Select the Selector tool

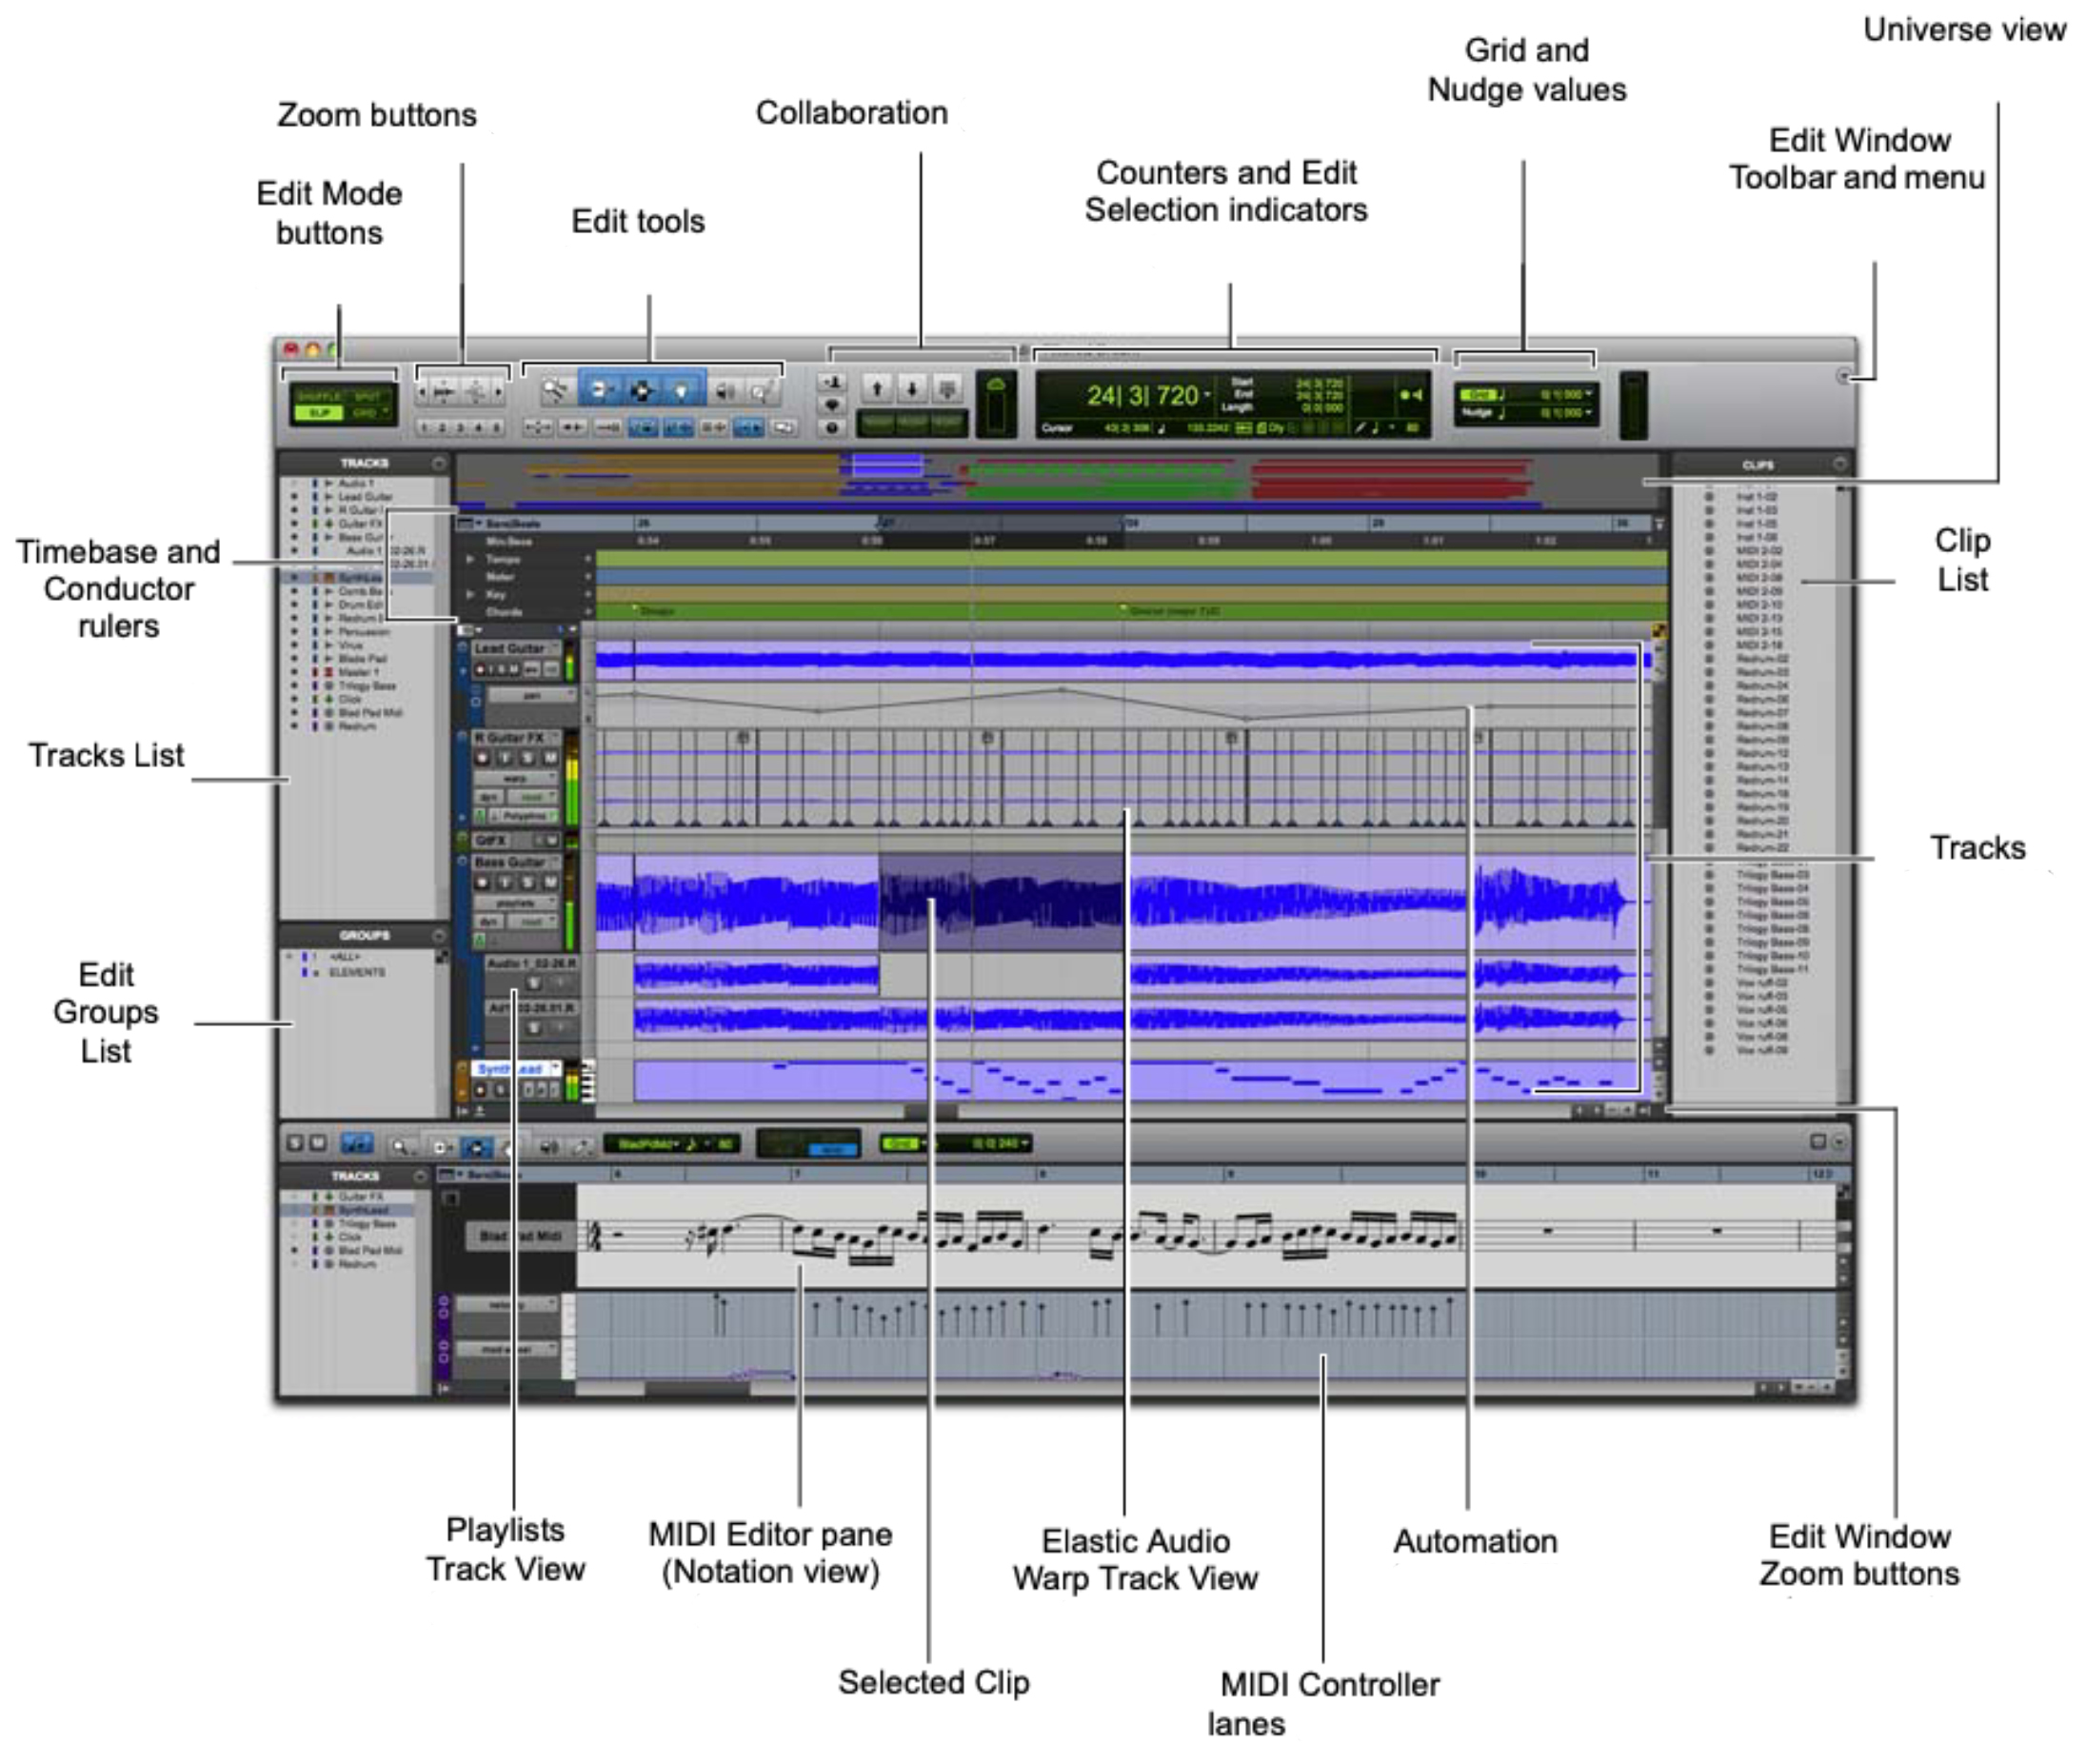point(643,390)
